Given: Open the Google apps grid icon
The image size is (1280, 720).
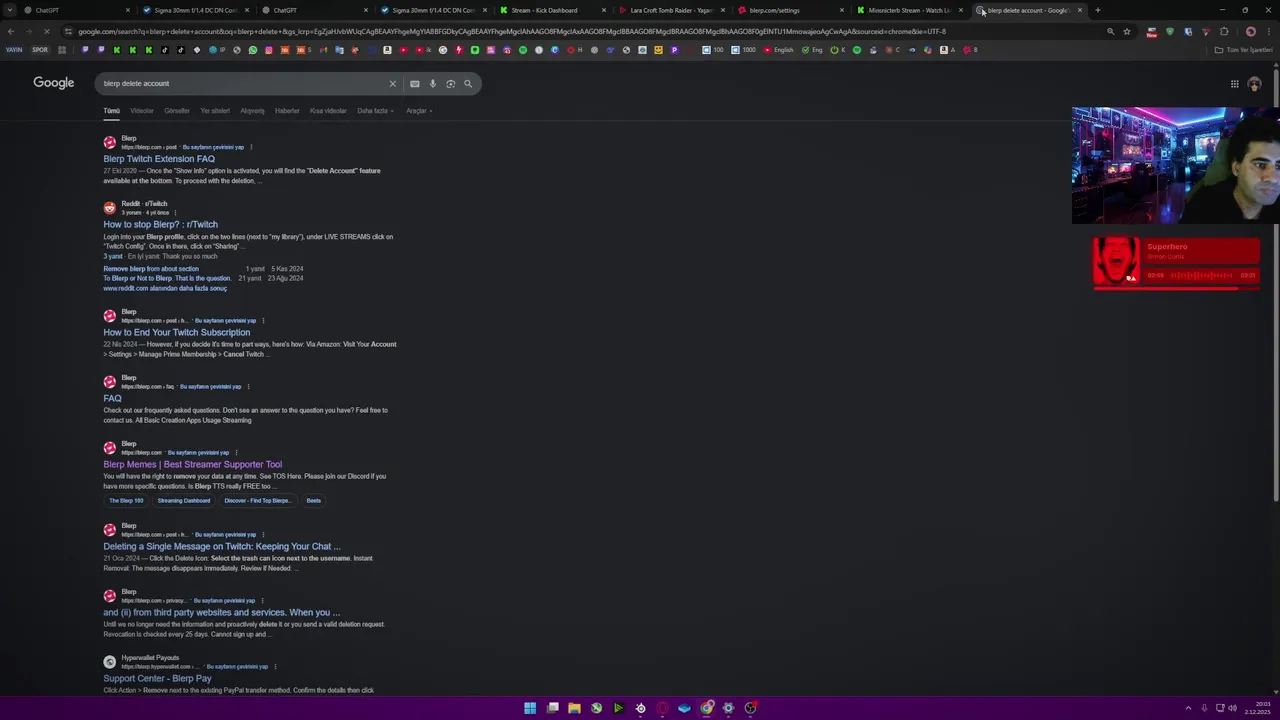Looking at the screenshot, I should 1235,84.
